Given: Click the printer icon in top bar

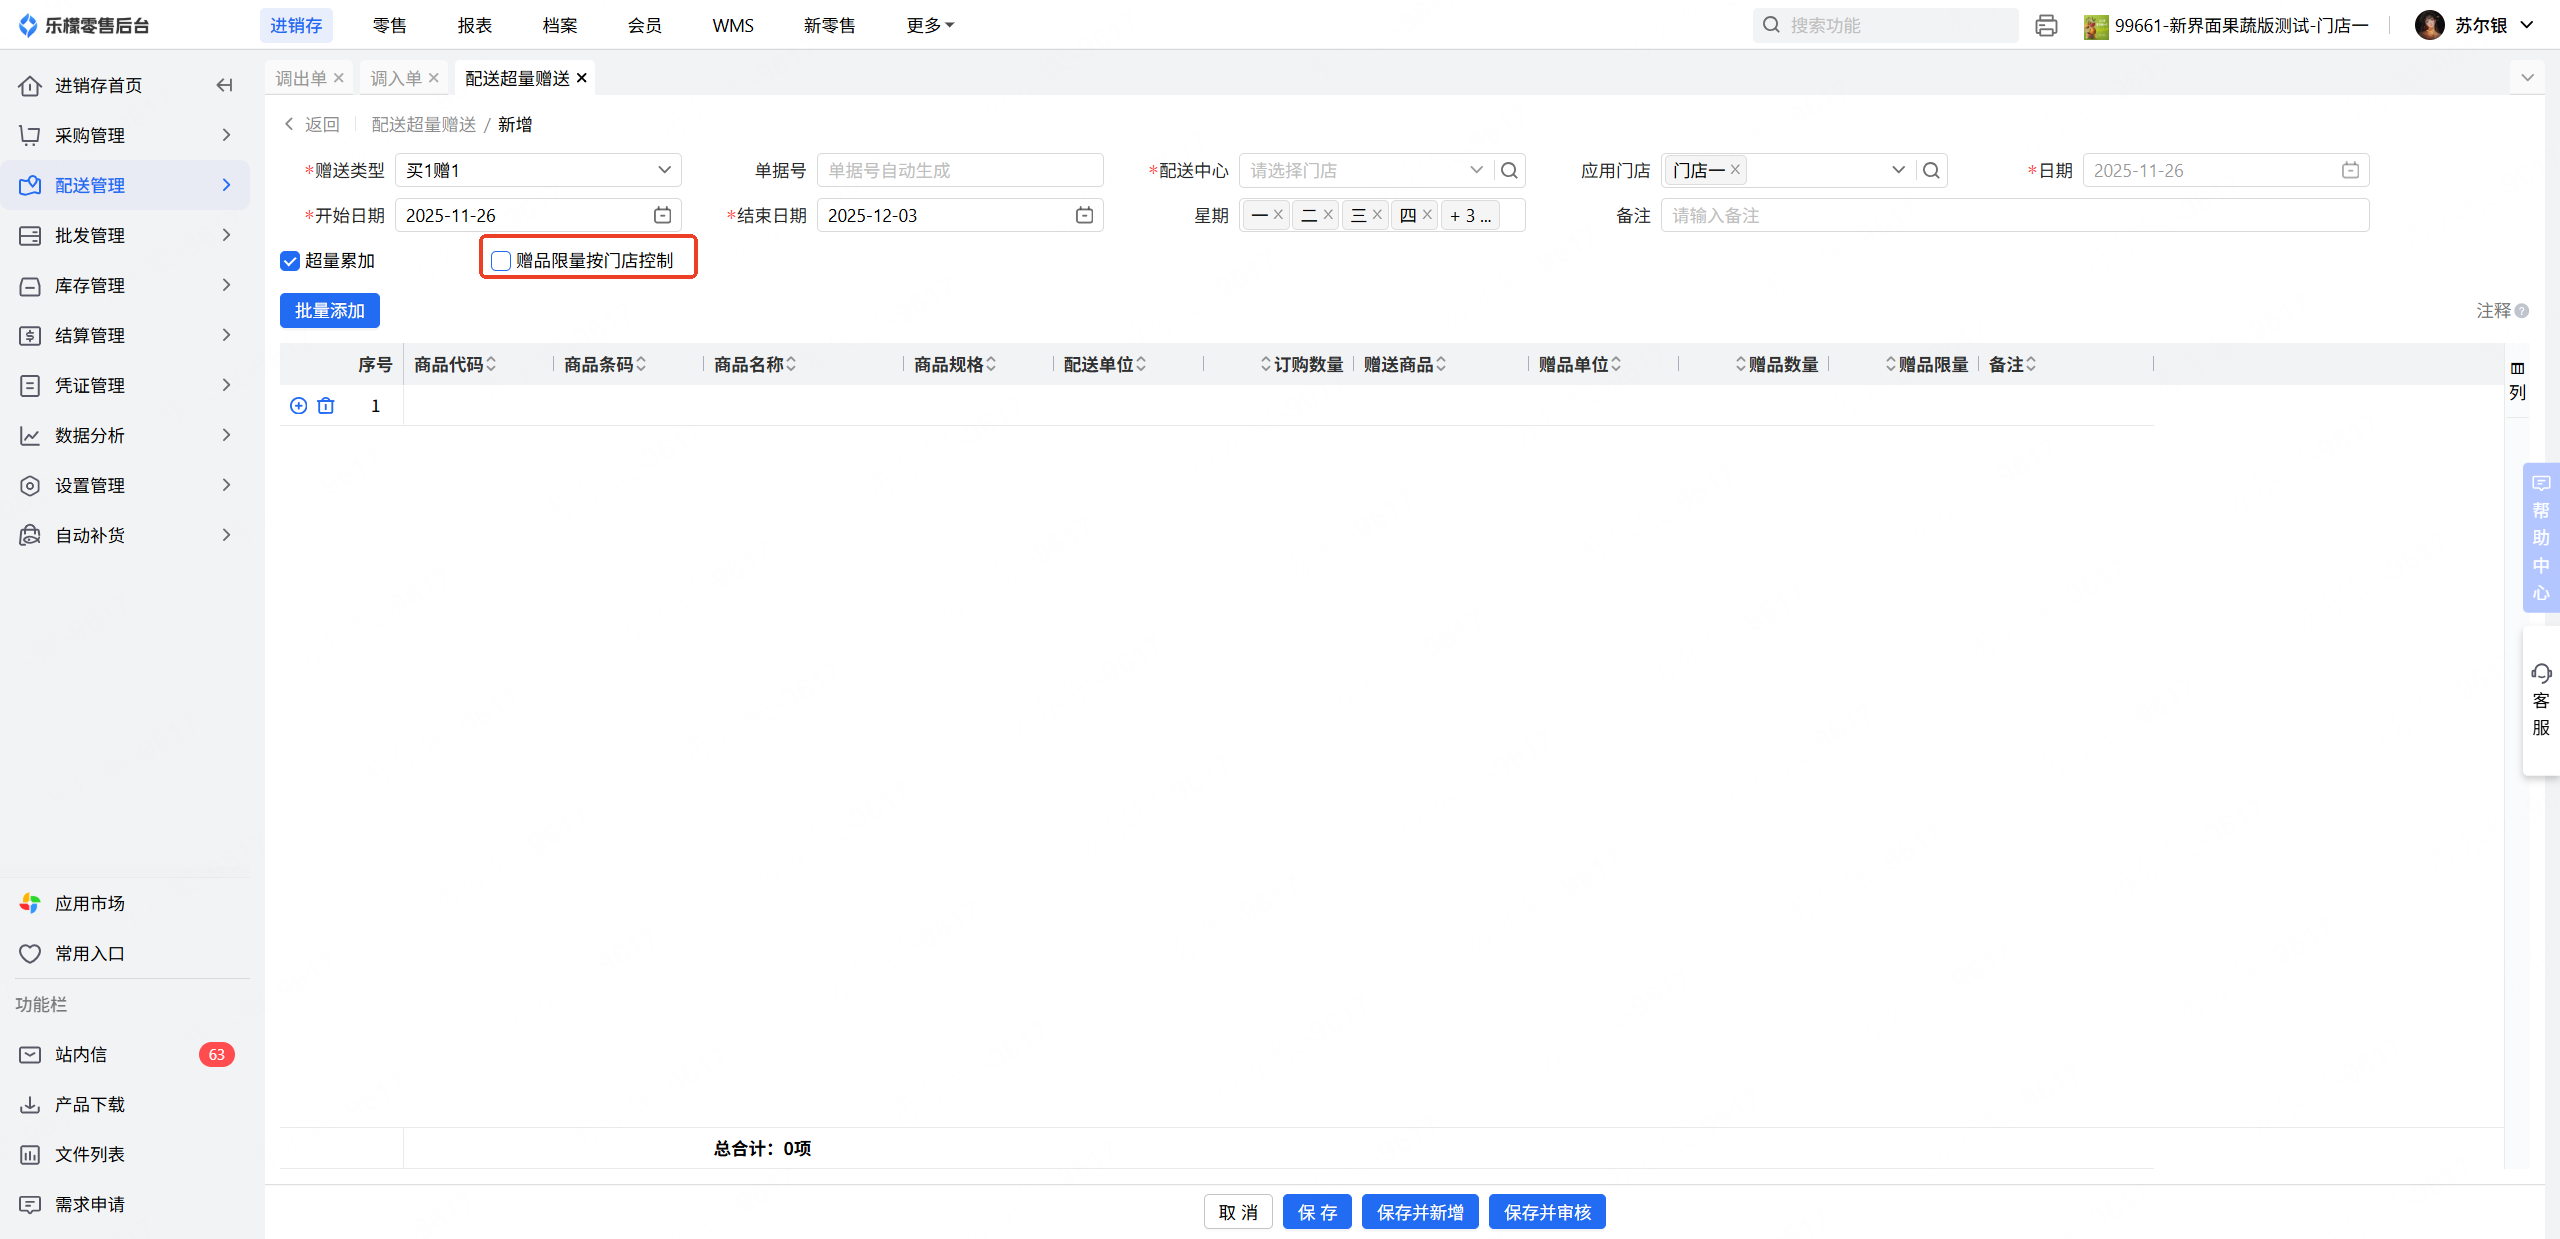Looking at the screenshot, I should (2046, 25).
